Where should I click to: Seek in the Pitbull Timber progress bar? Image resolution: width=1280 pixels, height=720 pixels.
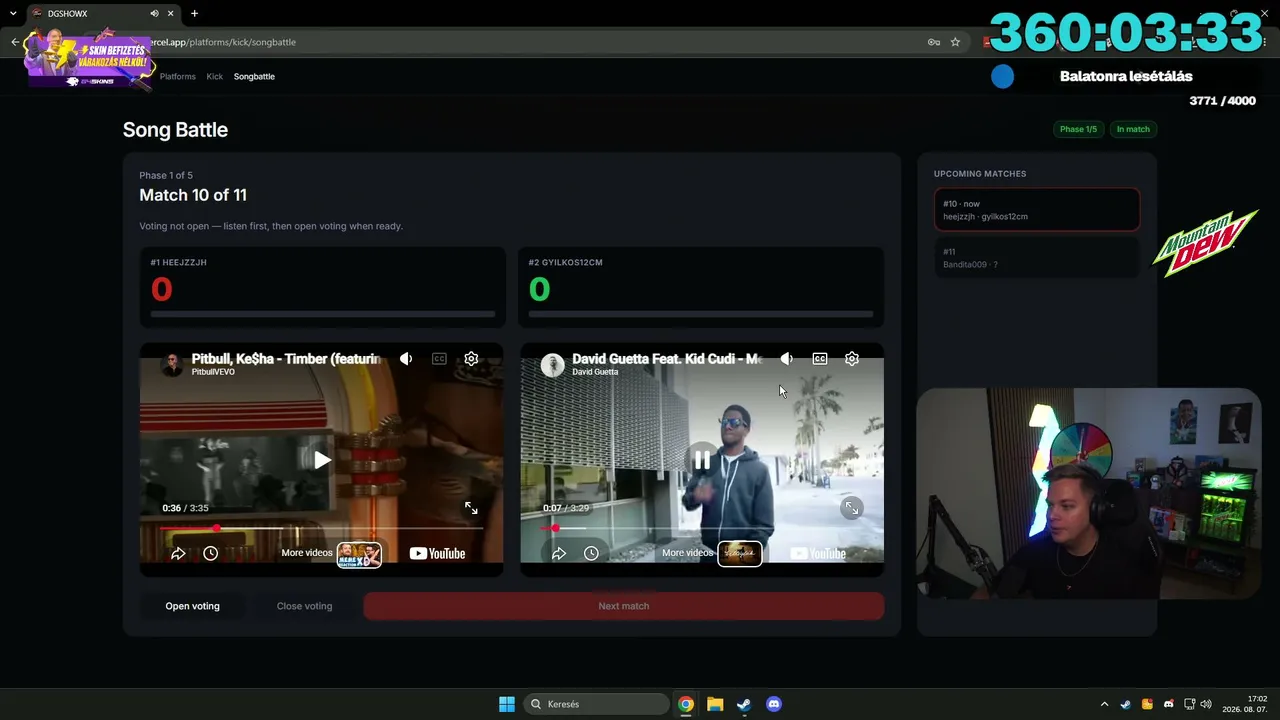(x=321, y=528)
